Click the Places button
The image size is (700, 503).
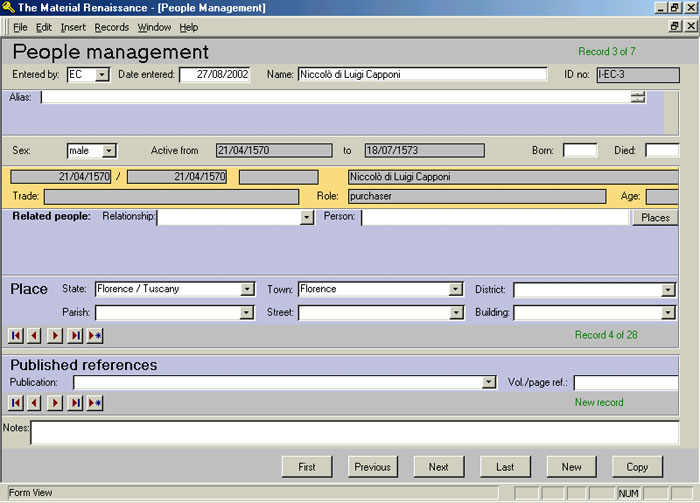click(655, 217)
